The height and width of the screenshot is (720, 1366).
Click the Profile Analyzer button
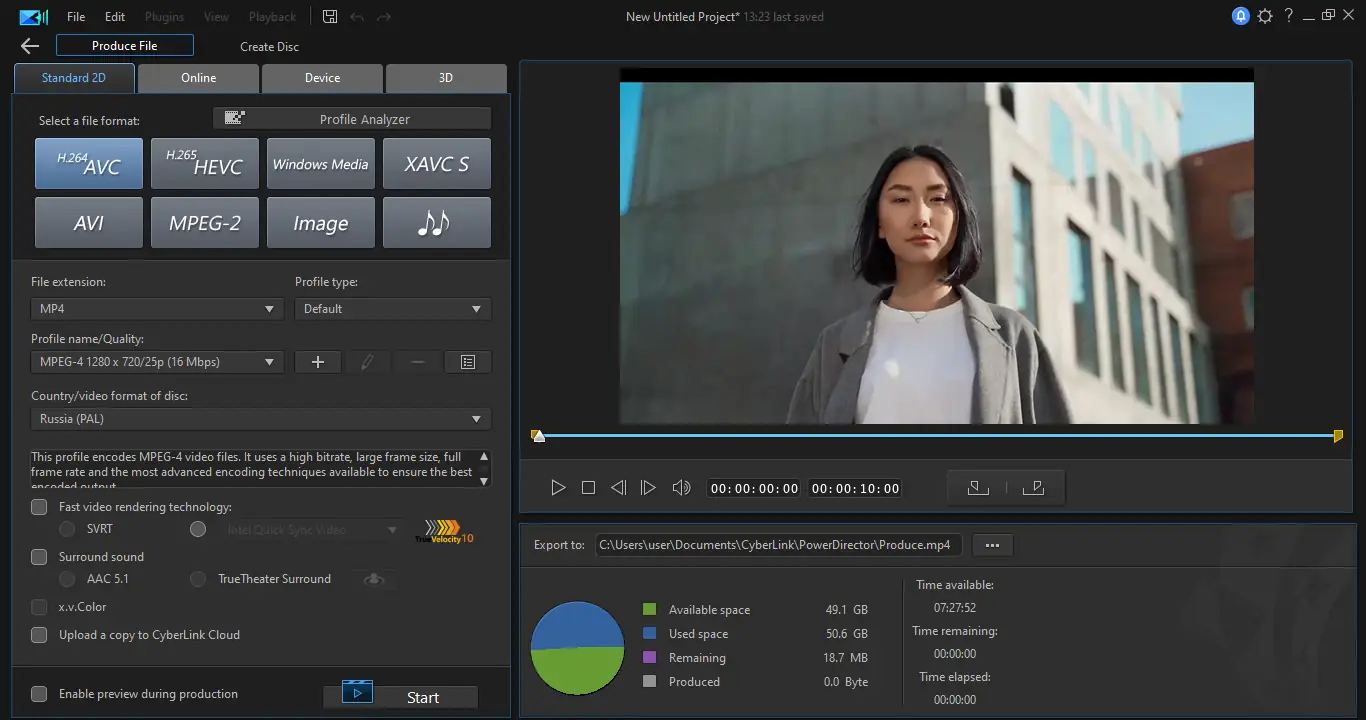352,119
